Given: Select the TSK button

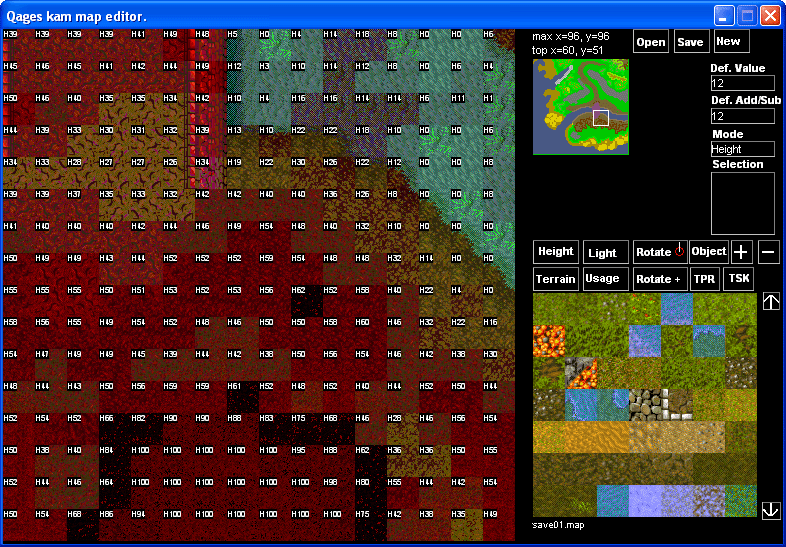Looking at the screenshot, I should click(739, 279).
